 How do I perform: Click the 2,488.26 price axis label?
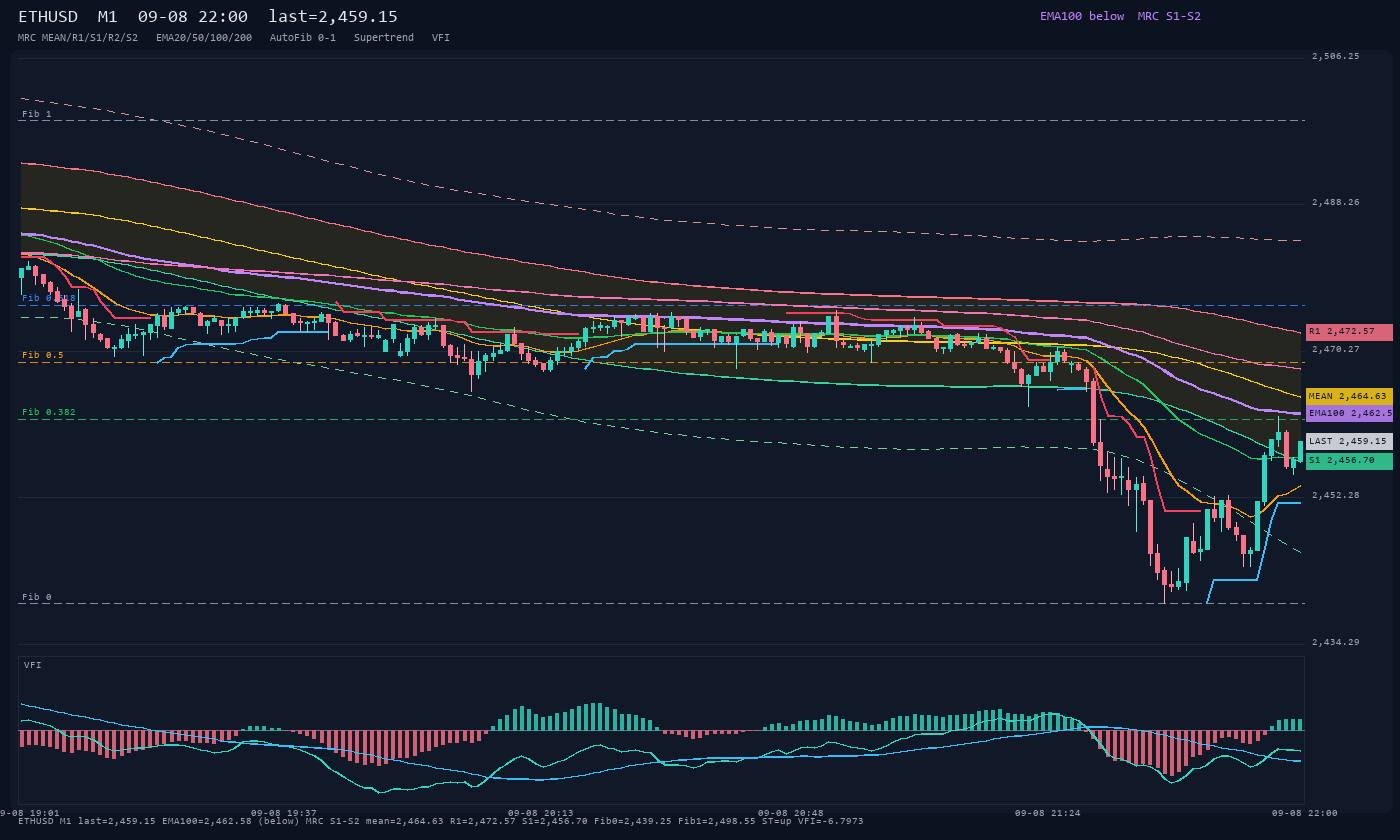point(1336,202)
